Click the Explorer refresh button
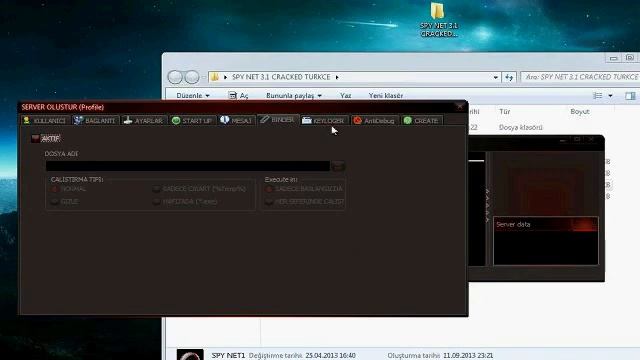Image resolution: width=640 pixels, height=360 pixels. click(x=509, y=77)
